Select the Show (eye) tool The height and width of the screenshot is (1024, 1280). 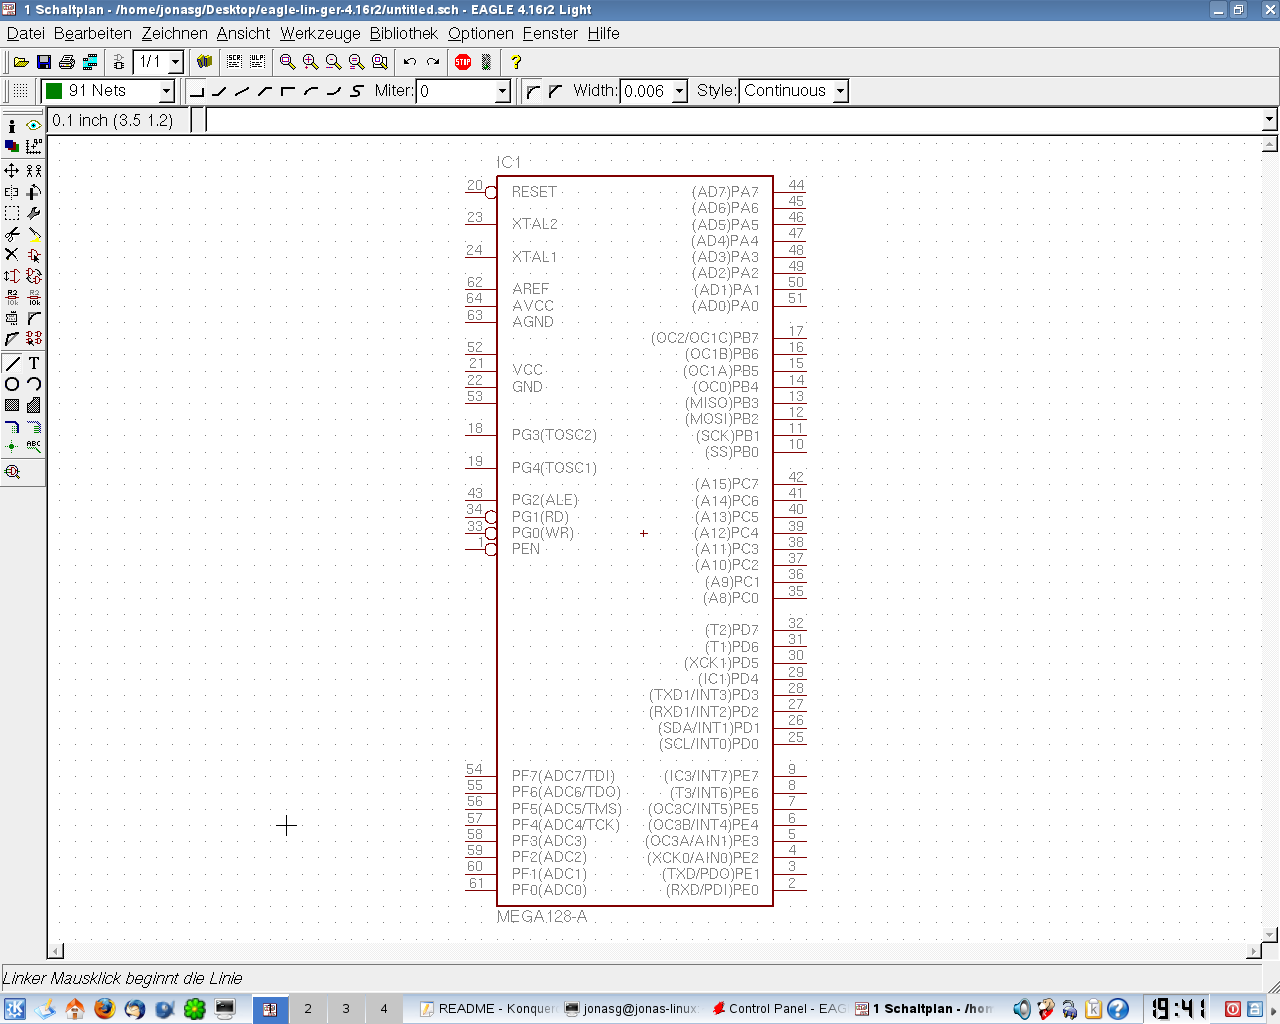pos(34,125)
